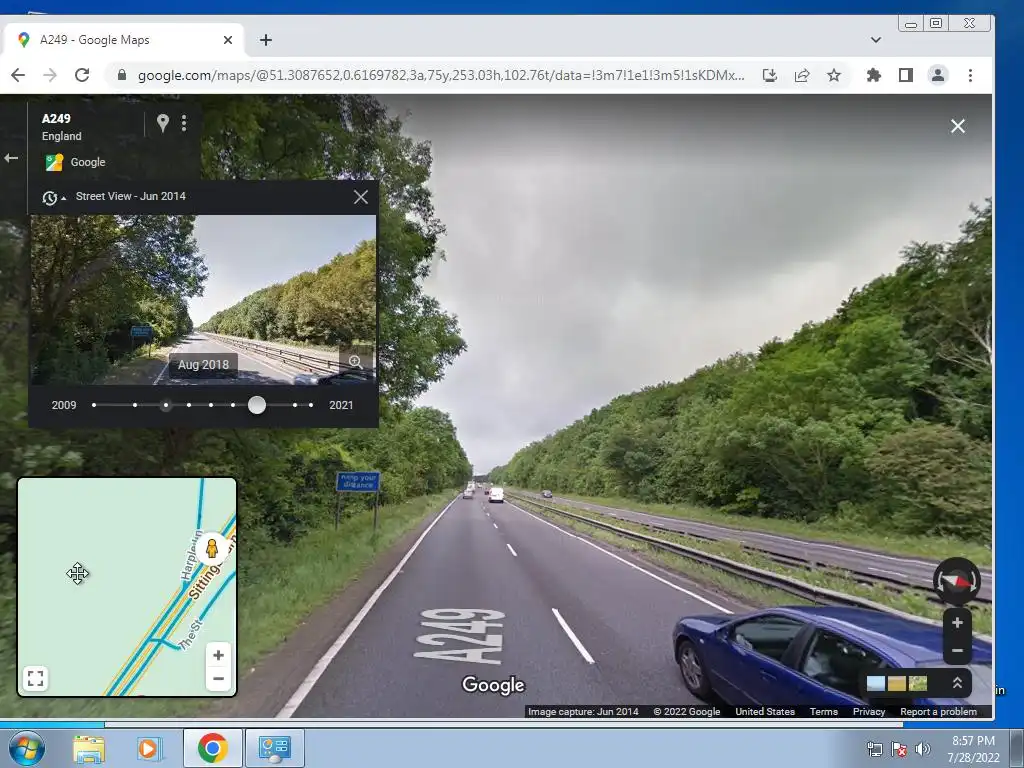Open the Privacy link
Image resolution: width=1024 pixels, height=768 pixels.
(869, 712)
